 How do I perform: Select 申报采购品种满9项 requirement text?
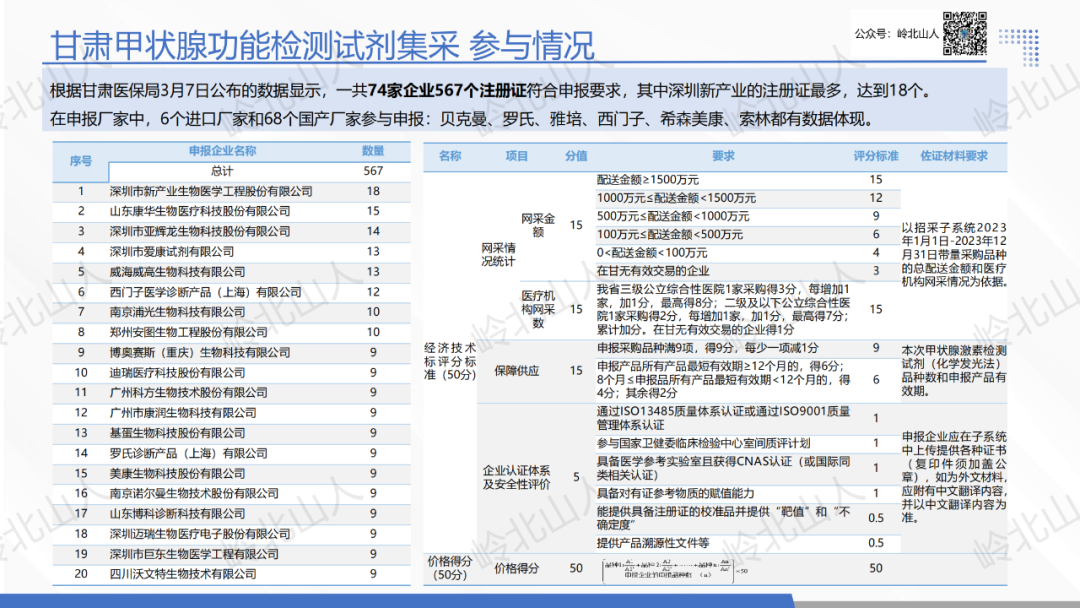708,348
